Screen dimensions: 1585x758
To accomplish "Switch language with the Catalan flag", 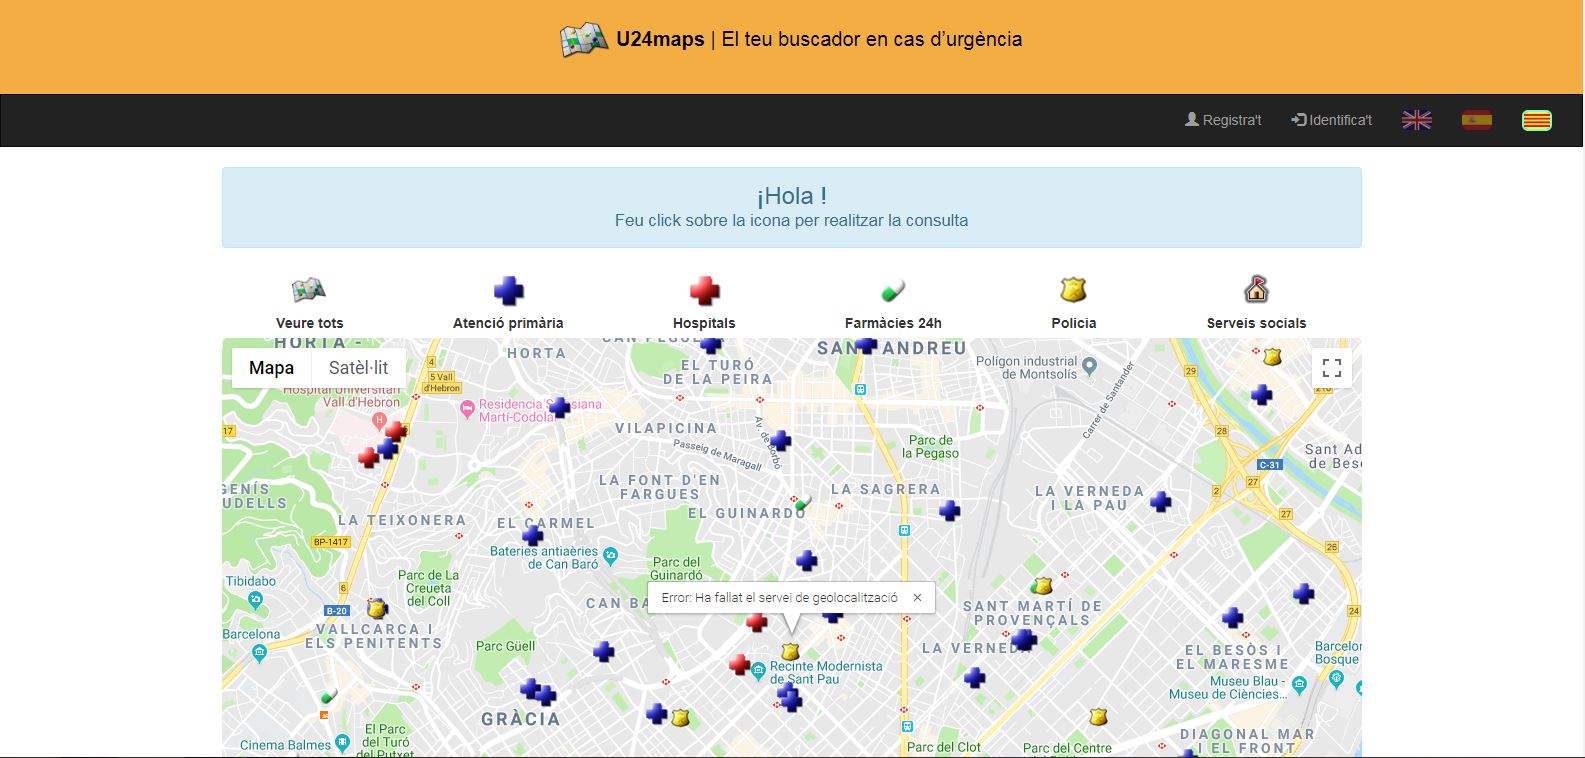I will (1537, 120).
